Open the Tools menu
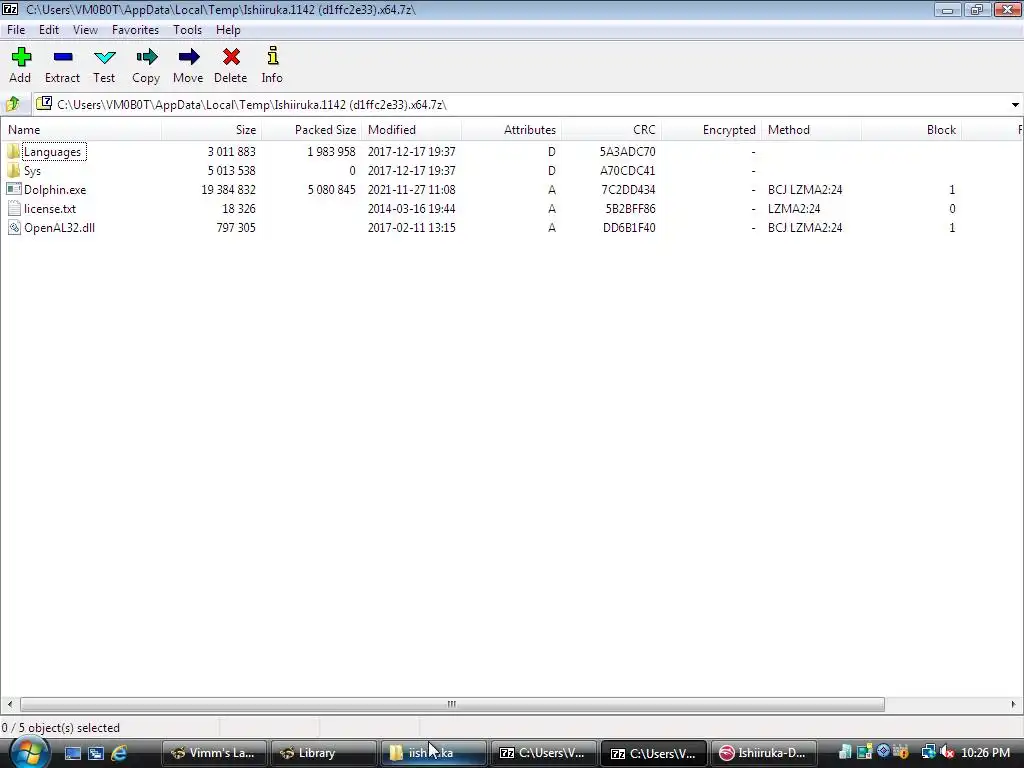The image size is (1024, 768). pos(187,29)
